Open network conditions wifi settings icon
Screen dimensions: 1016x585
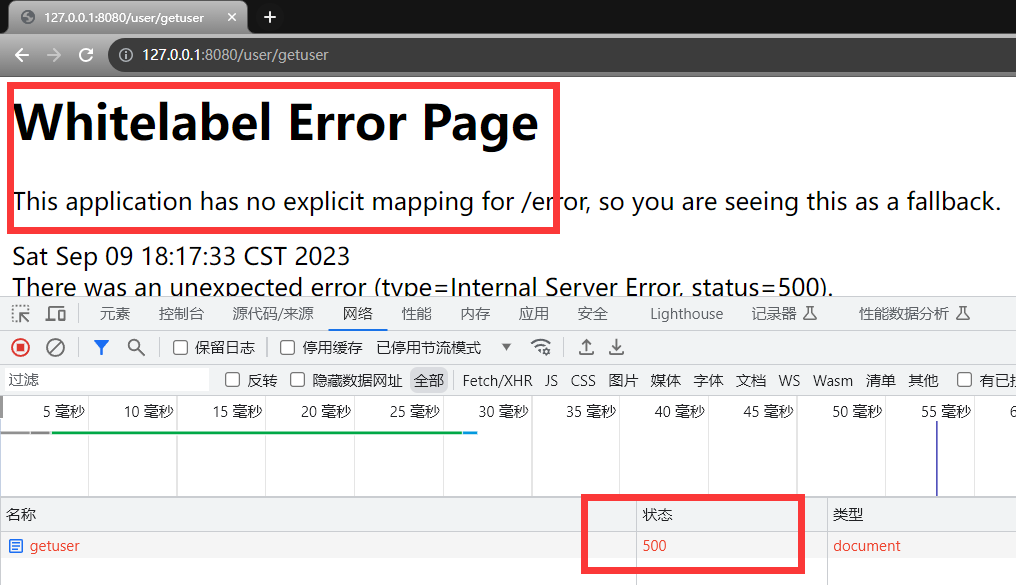pyautogui.click(x=540, y=347)
